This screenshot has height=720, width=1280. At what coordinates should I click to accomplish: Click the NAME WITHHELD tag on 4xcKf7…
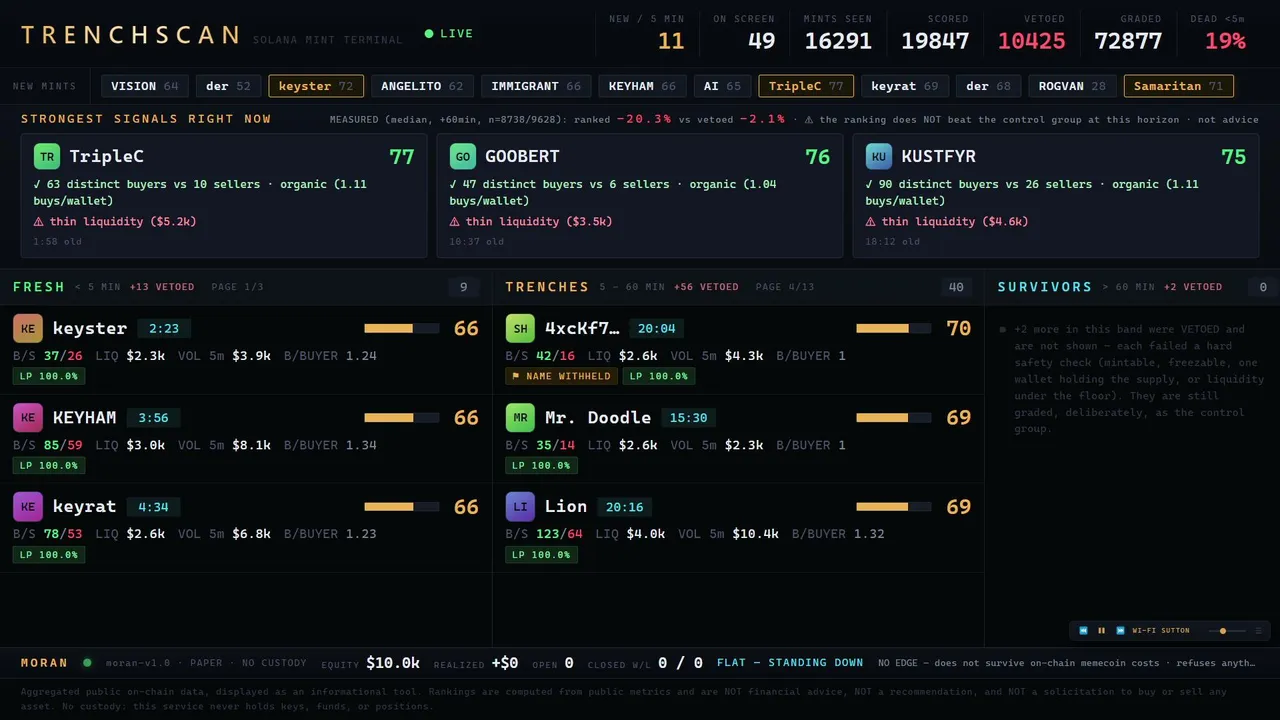click(561, 376)
